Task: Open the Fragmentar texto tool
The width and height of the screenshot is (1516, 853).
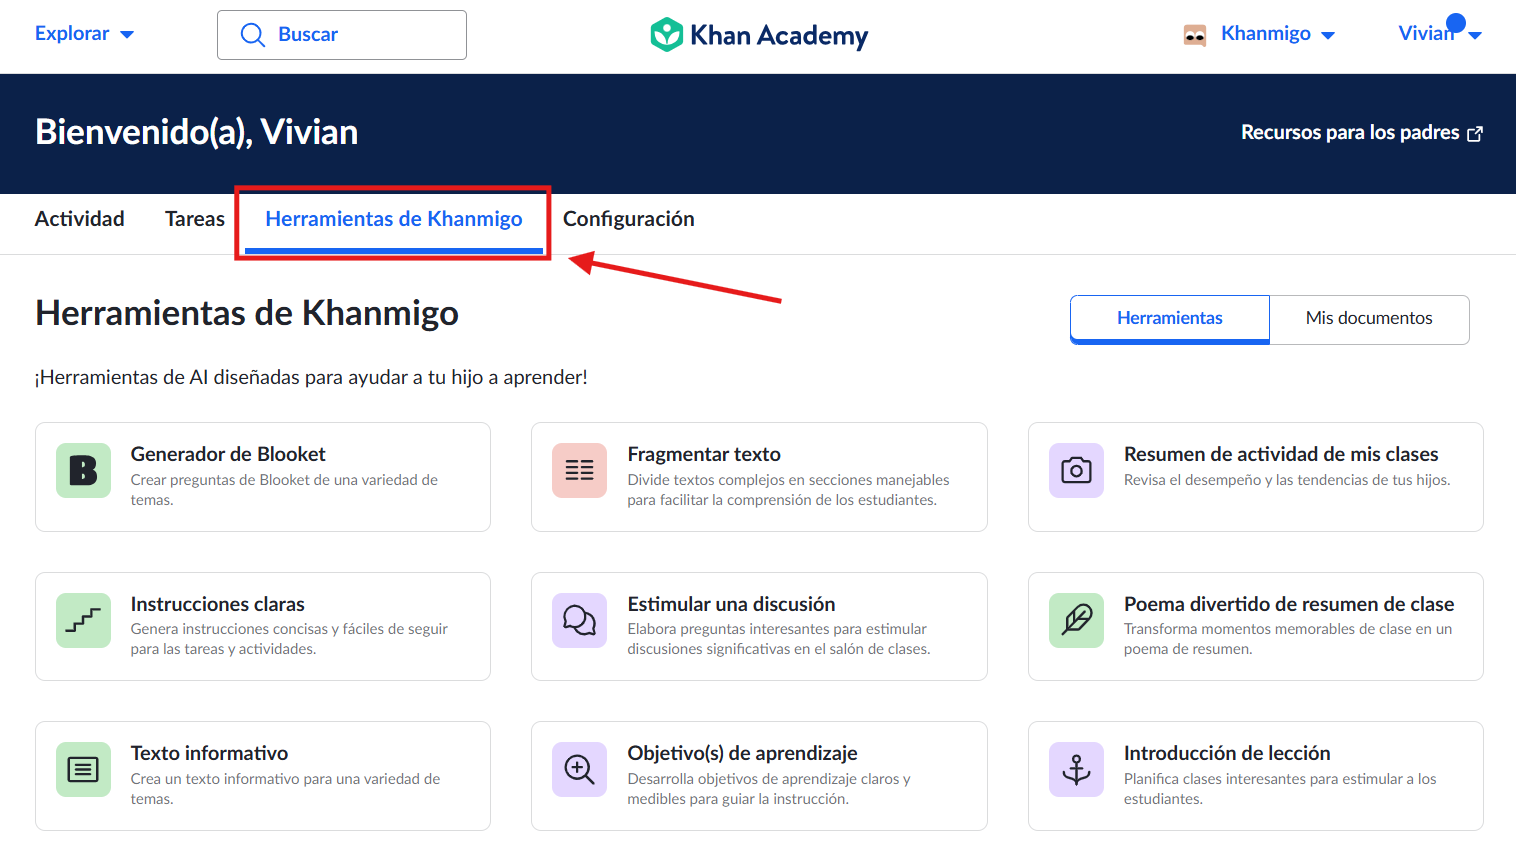Action: 759,477
